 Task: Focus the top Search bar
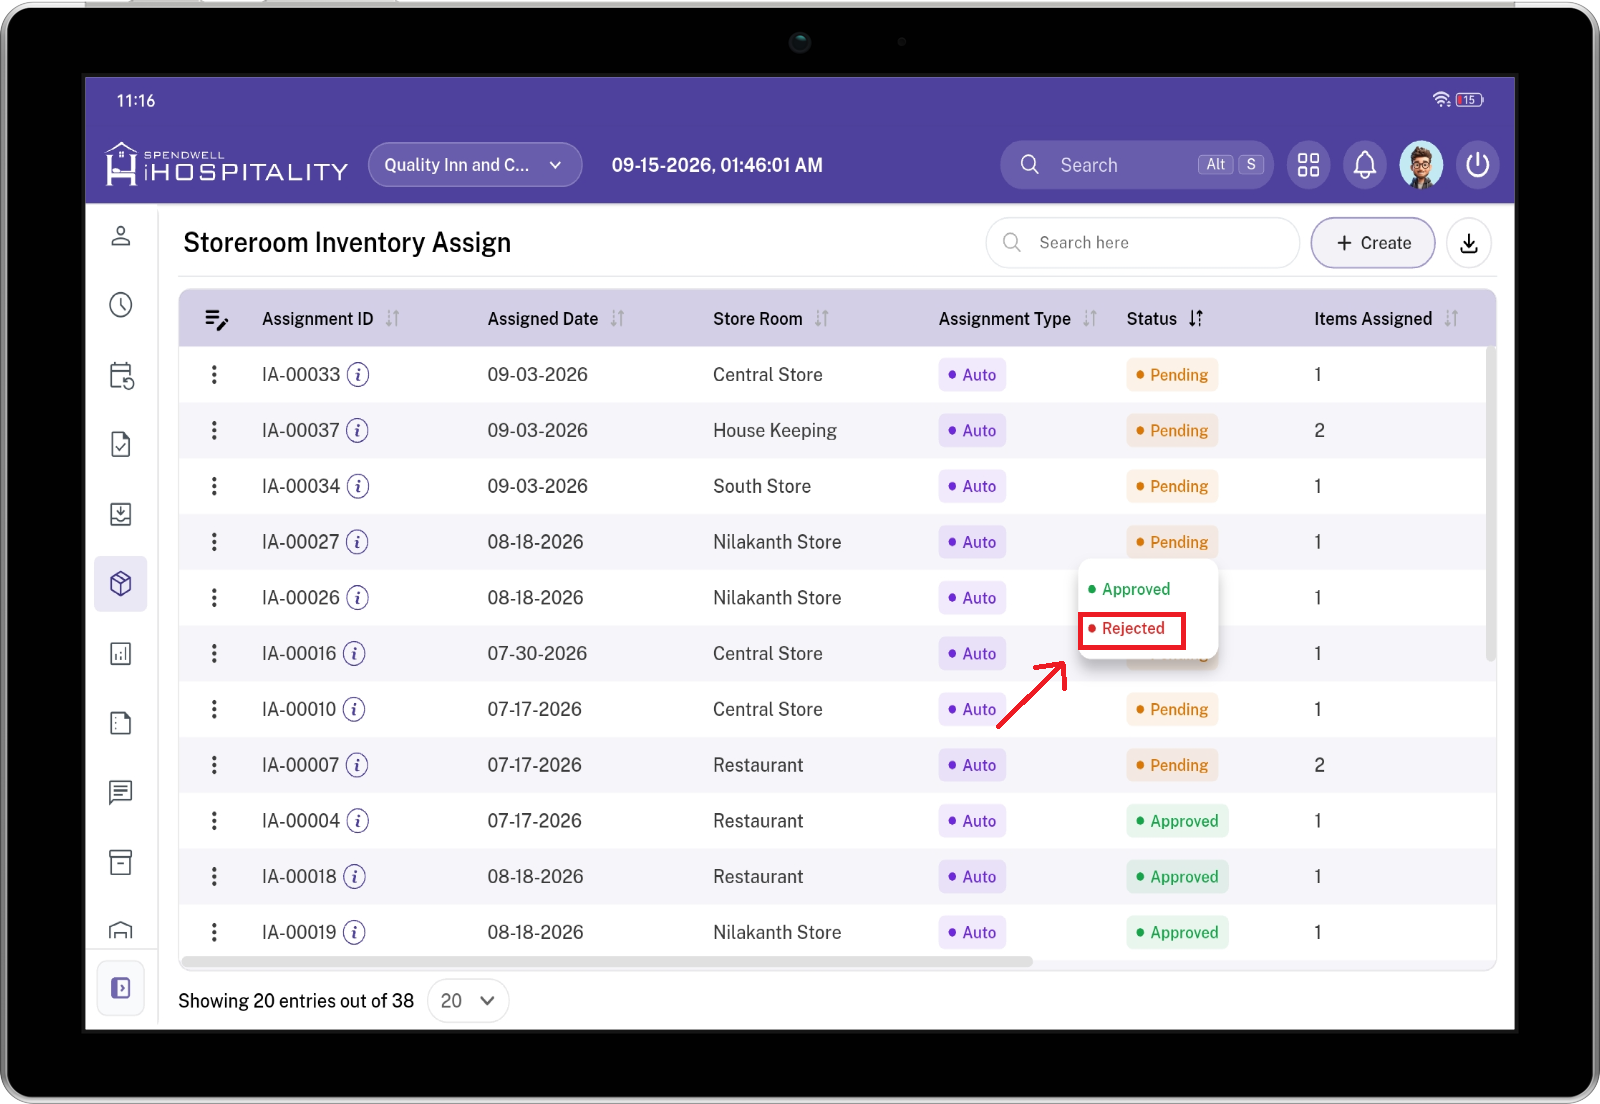tap(1136, 165)
